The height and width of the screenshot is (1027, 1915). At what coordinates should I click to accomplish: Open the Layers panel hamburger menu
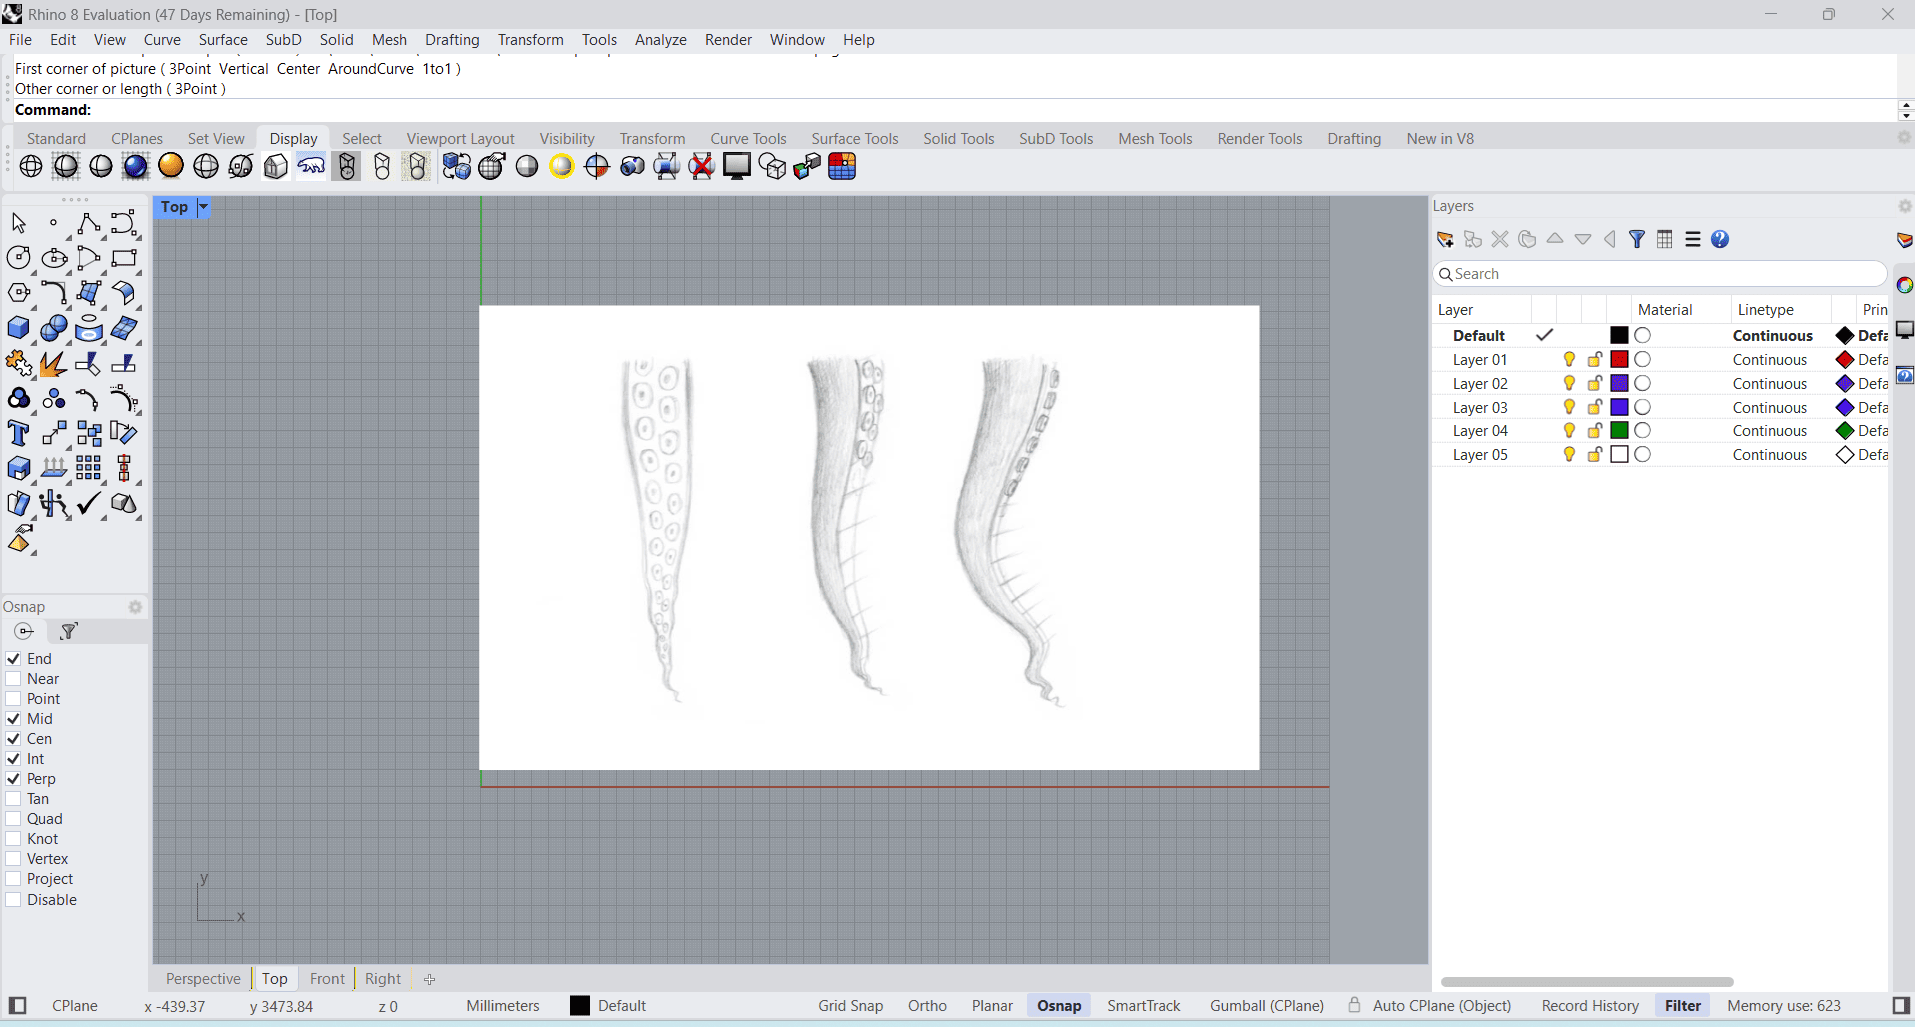point(1692,239)
